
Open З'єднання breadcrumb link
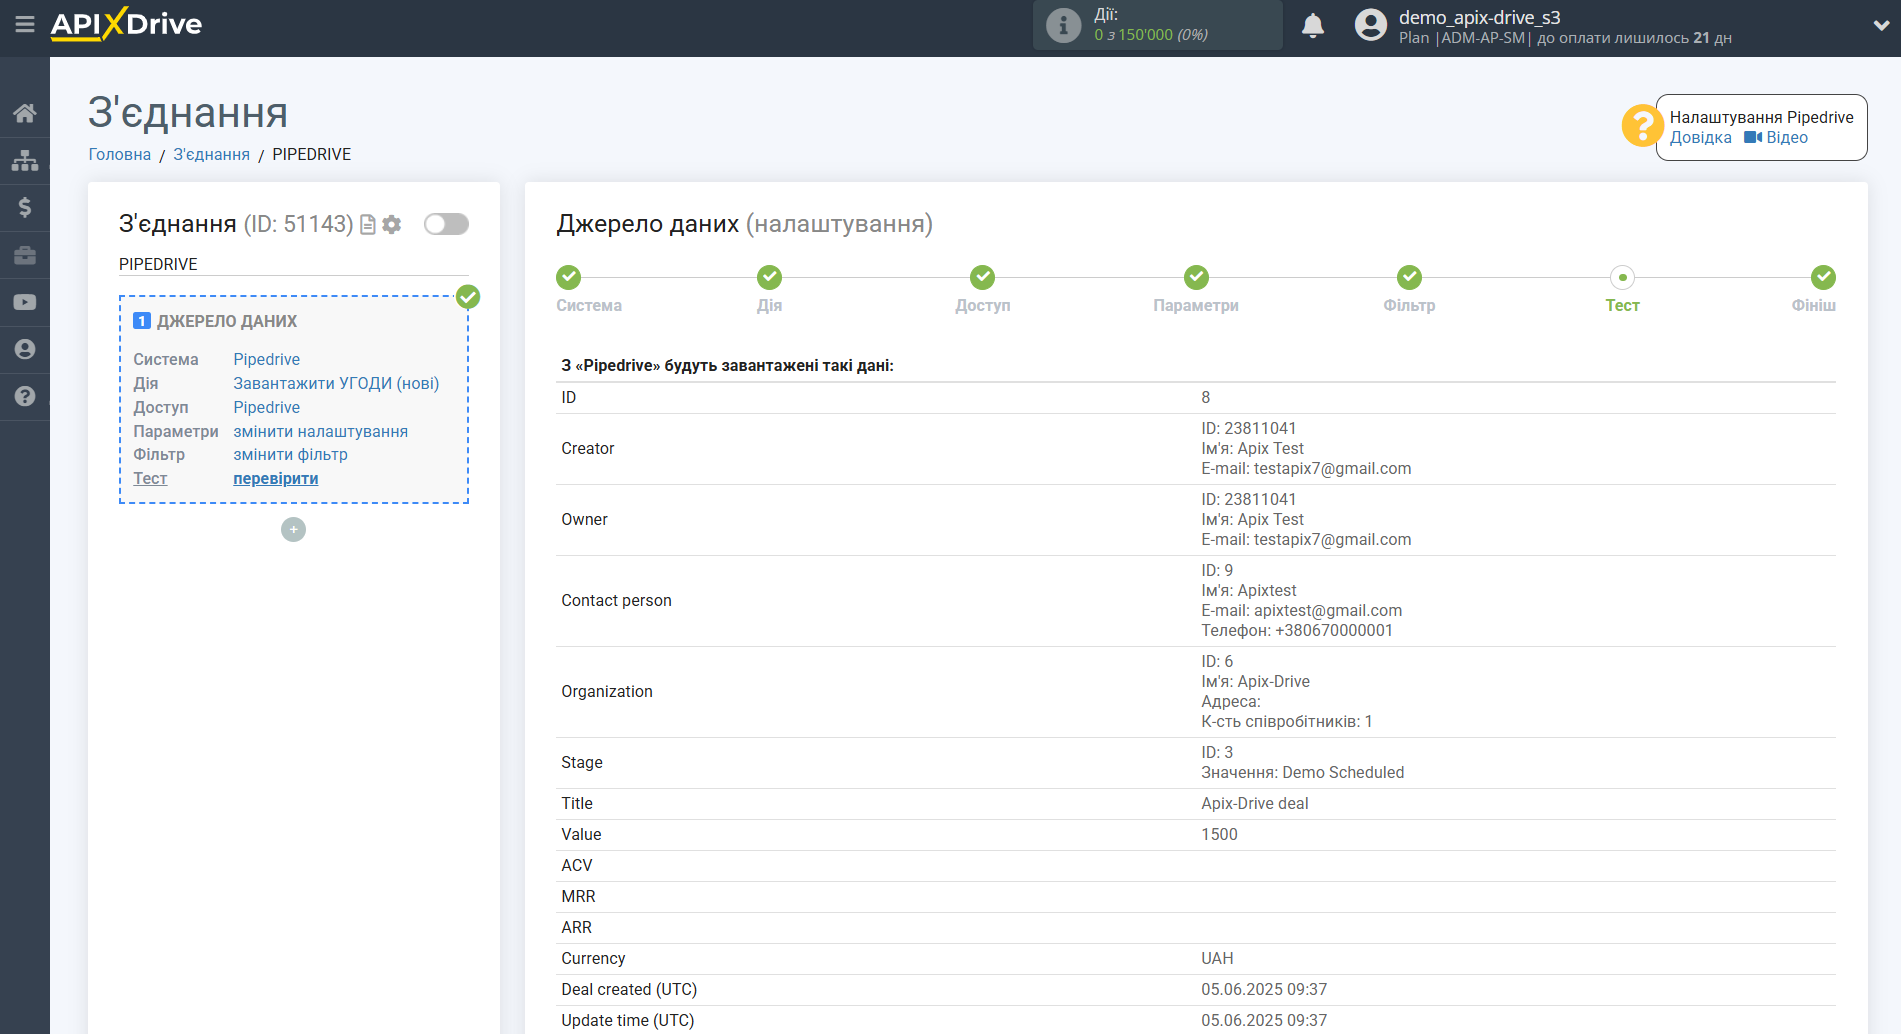[212, 154]
